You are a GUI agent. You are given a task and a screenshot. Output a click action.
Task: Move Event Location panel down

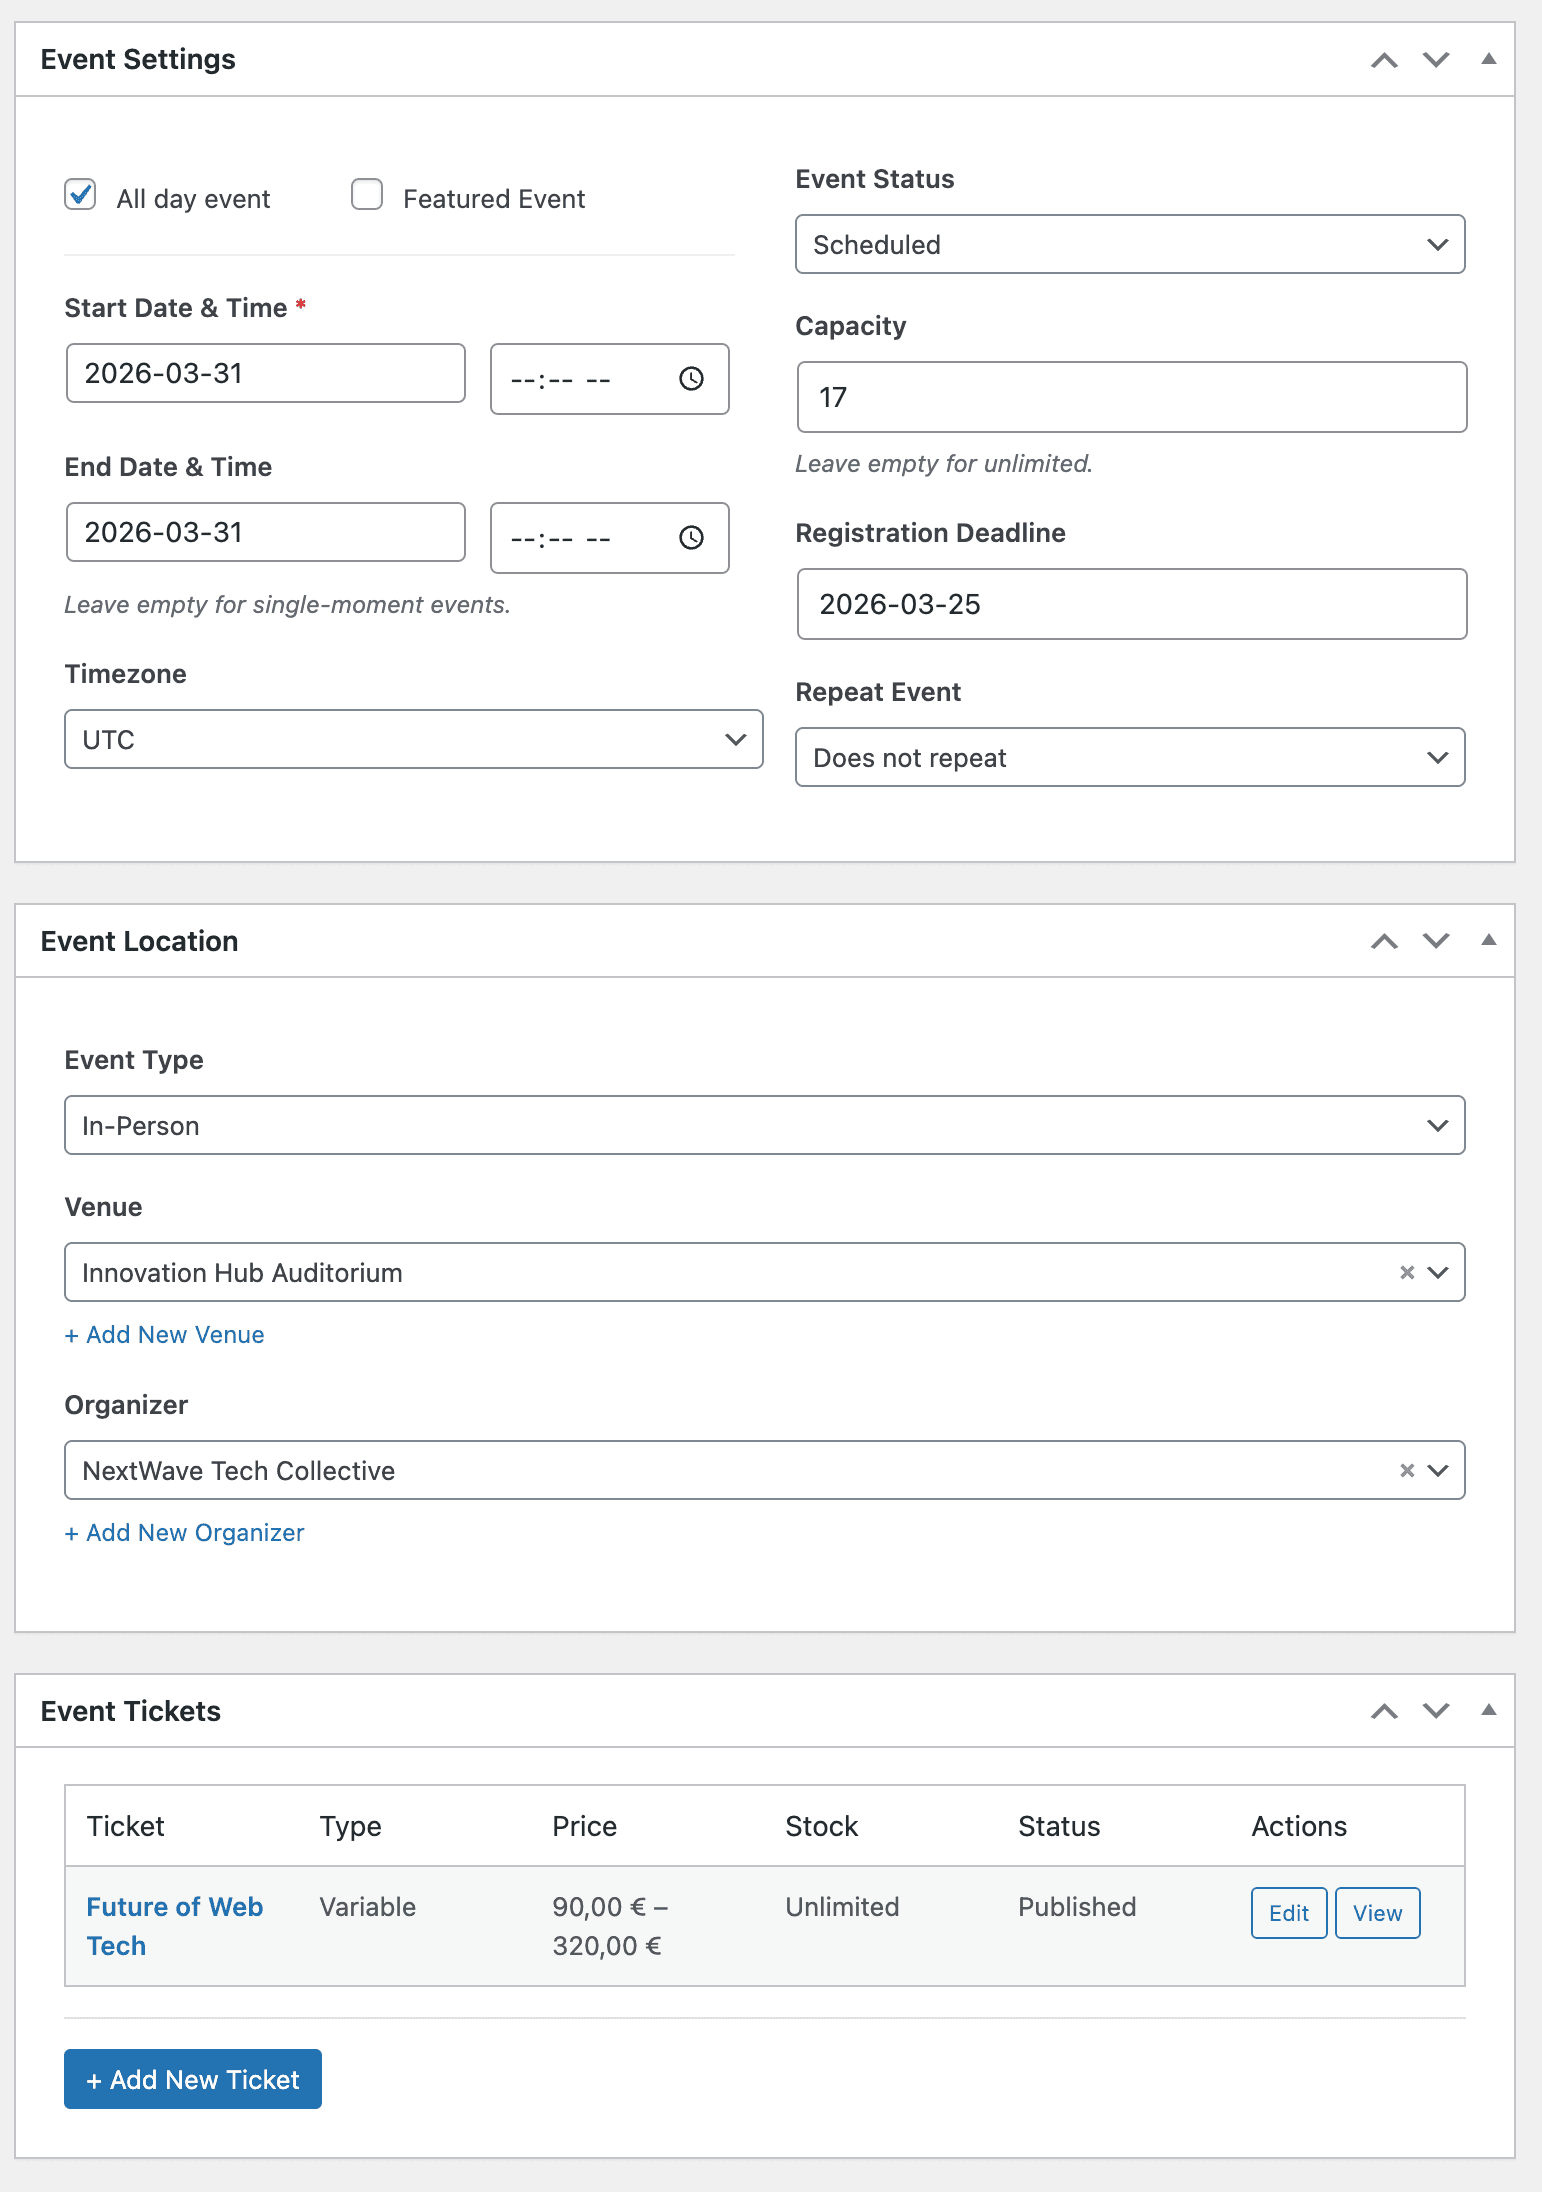[1436, 941]
